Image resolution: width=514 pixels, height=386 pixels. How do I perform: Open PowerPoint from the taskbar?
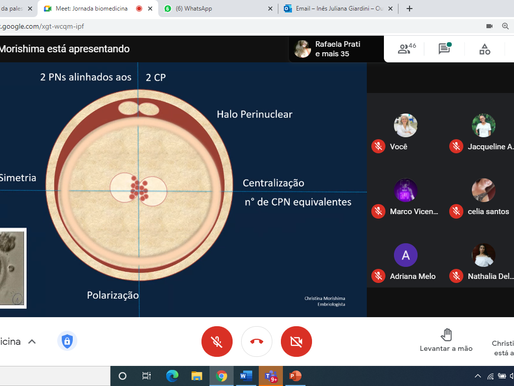pos(295,376)
